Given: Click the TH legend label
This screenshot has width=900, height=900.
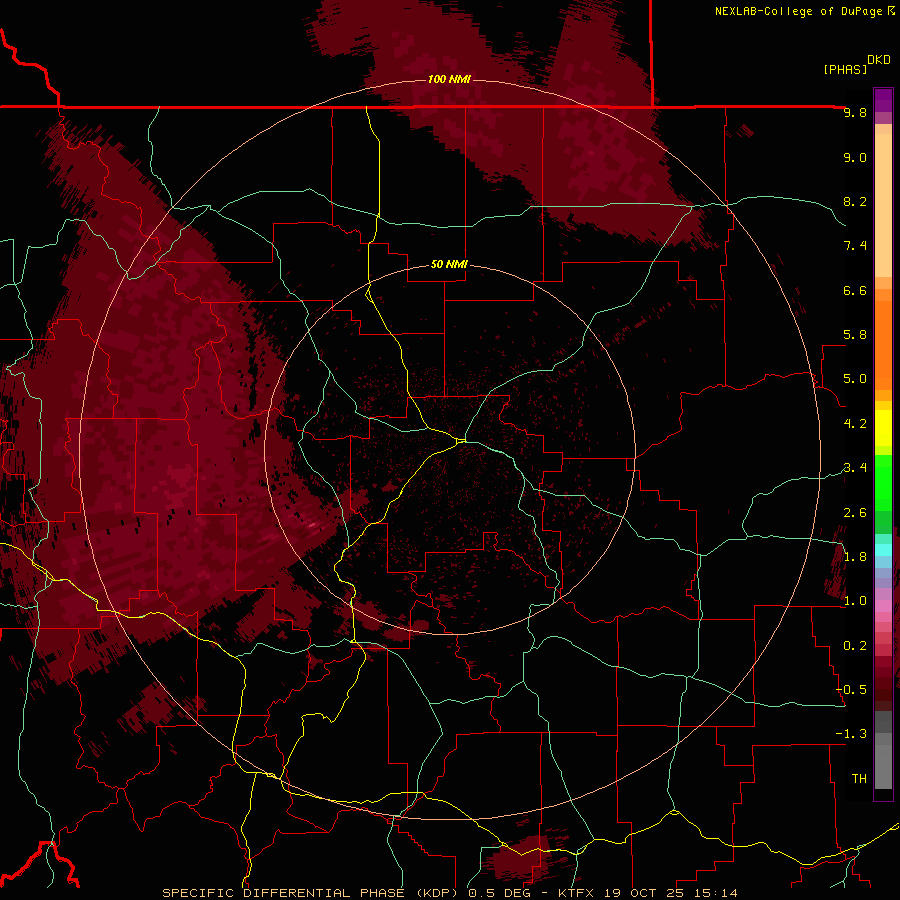Looking at the screenshot, I should point(859,779).
